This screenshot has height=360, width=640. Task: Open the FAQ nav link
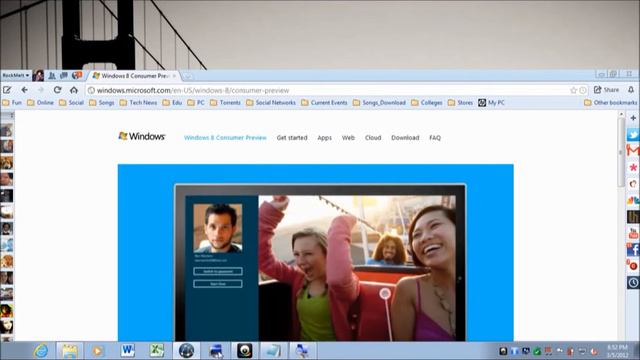point(435,138)
